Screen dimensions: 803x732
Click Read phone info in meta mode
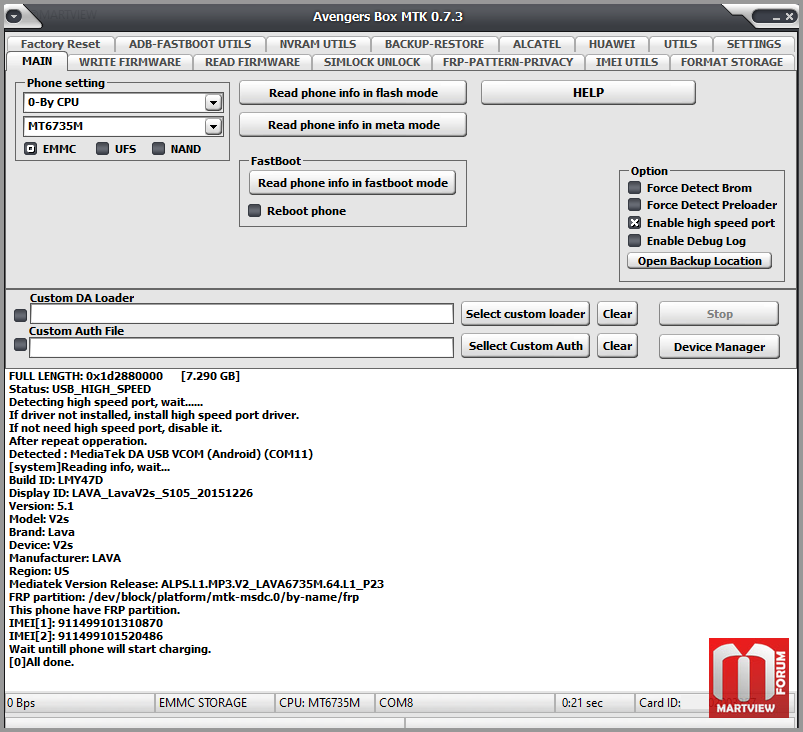pyautogui.click(x=353, y=125)
